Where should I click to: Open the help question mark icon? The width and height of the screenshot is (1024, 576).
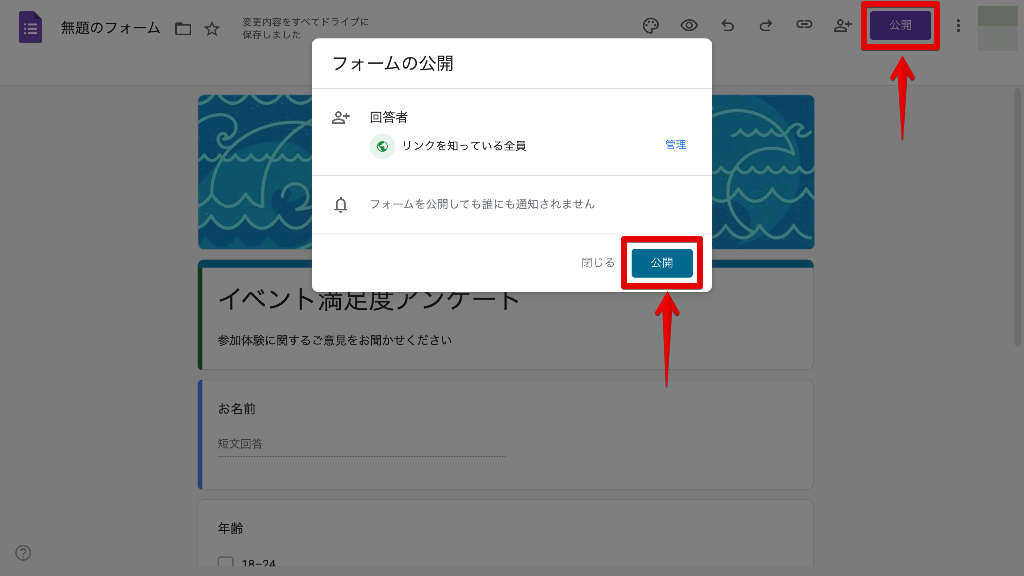pos(23,553)
